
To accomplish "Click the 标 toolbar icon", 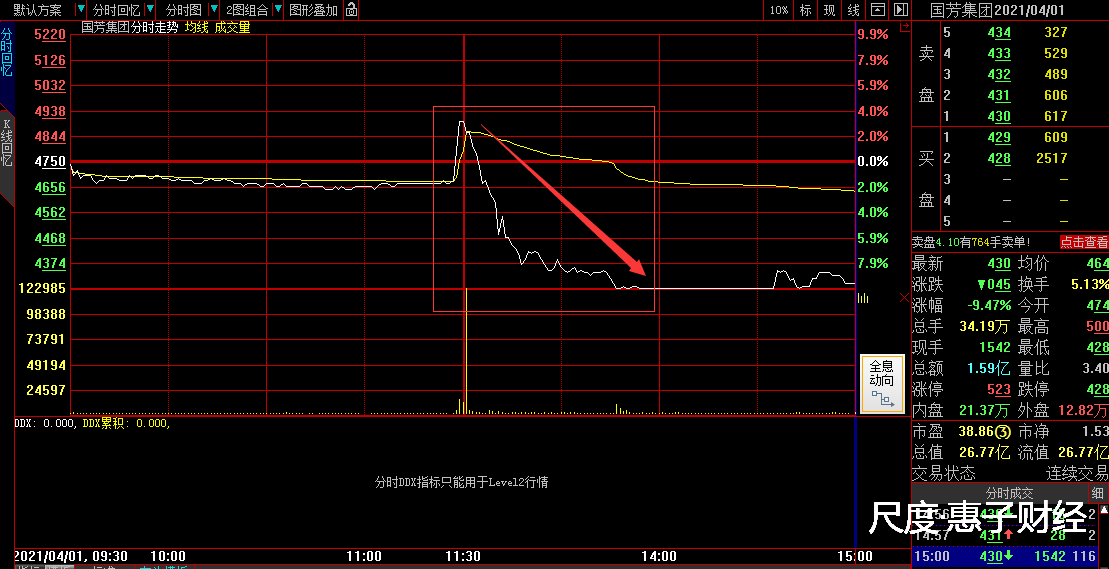I will 805,10.
